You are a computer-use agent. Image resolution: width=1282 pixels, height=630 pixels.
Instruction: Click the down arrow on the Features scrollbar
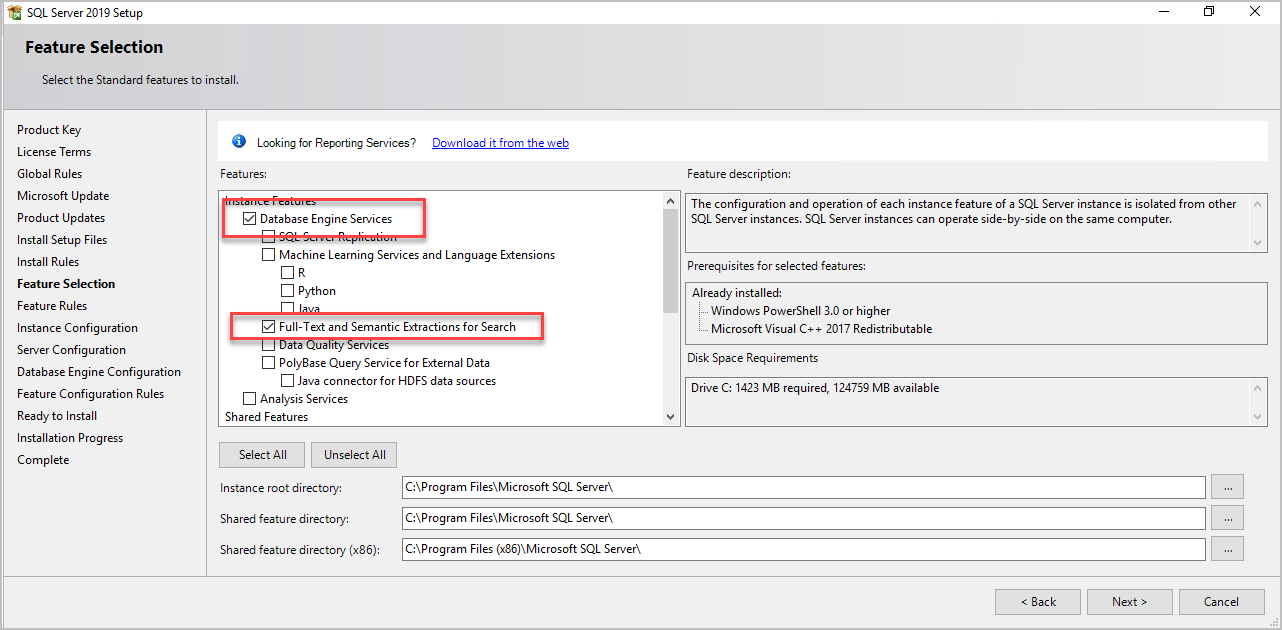pos(670,416)
